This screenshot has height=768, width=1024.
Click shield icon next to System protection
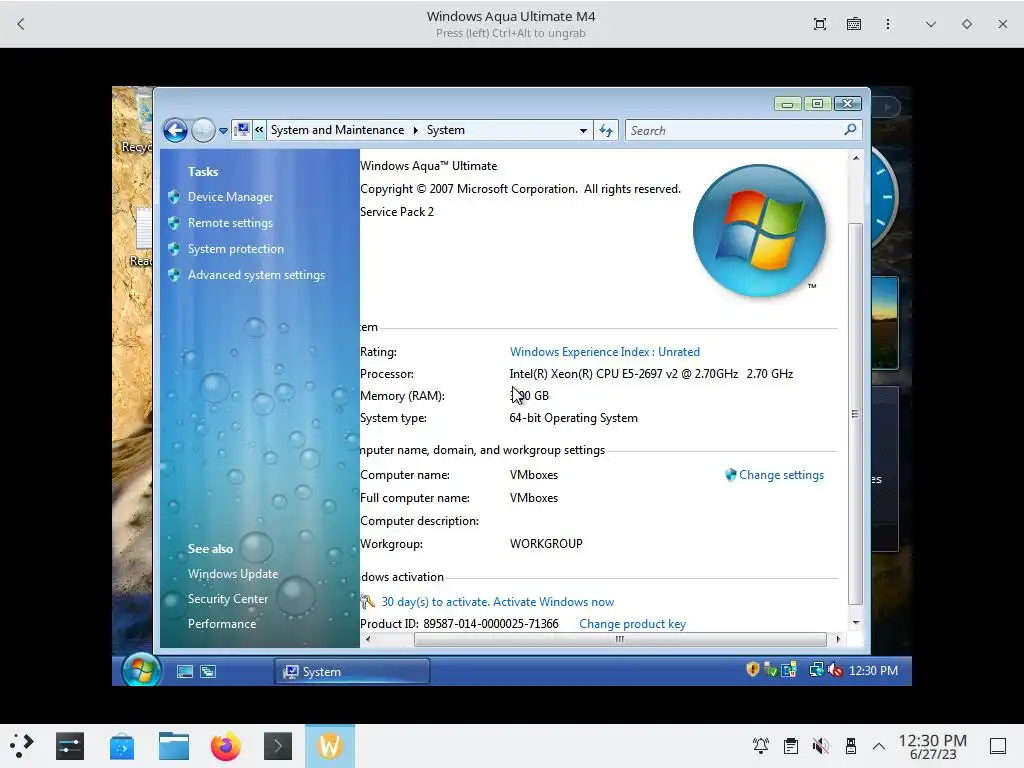pos(174,249)
